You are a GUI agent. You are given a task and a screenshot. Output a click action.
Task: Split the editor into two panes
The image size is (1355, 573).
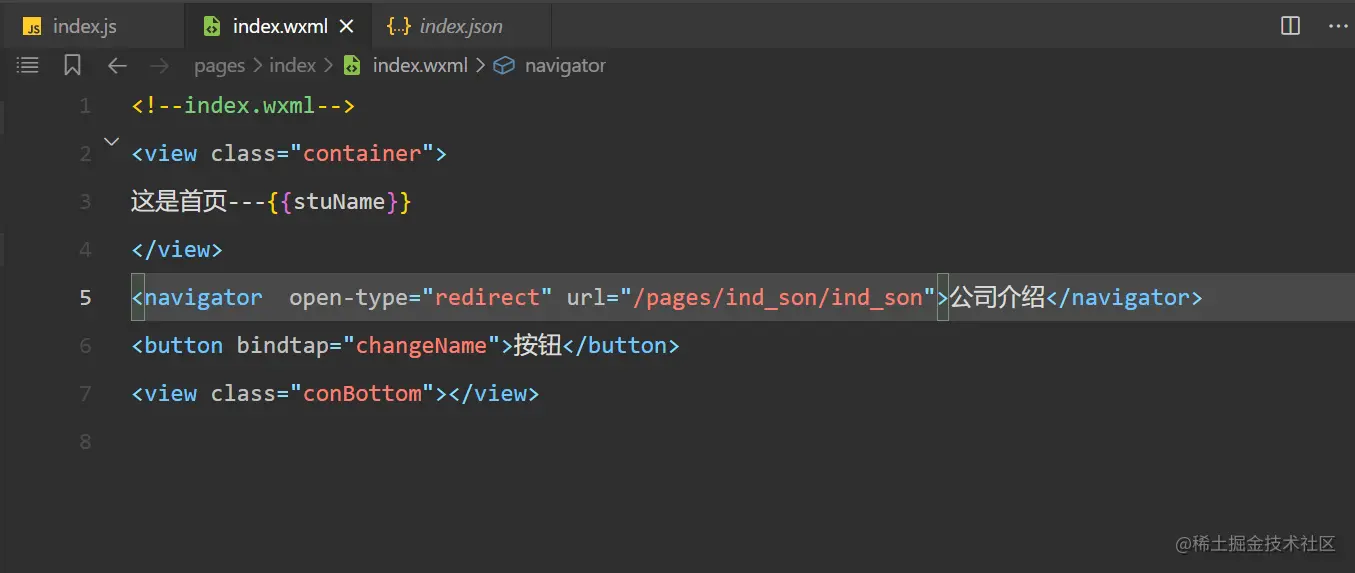[x=1291, y=26]
